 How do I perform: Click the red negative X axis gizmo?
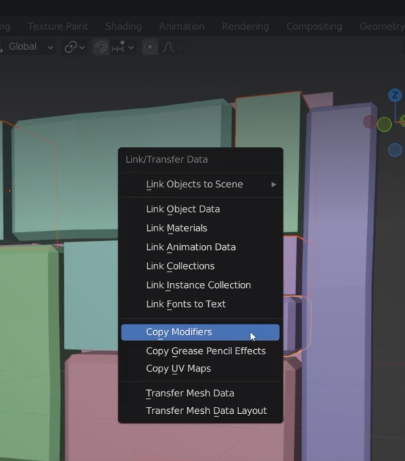click(369, 122)
